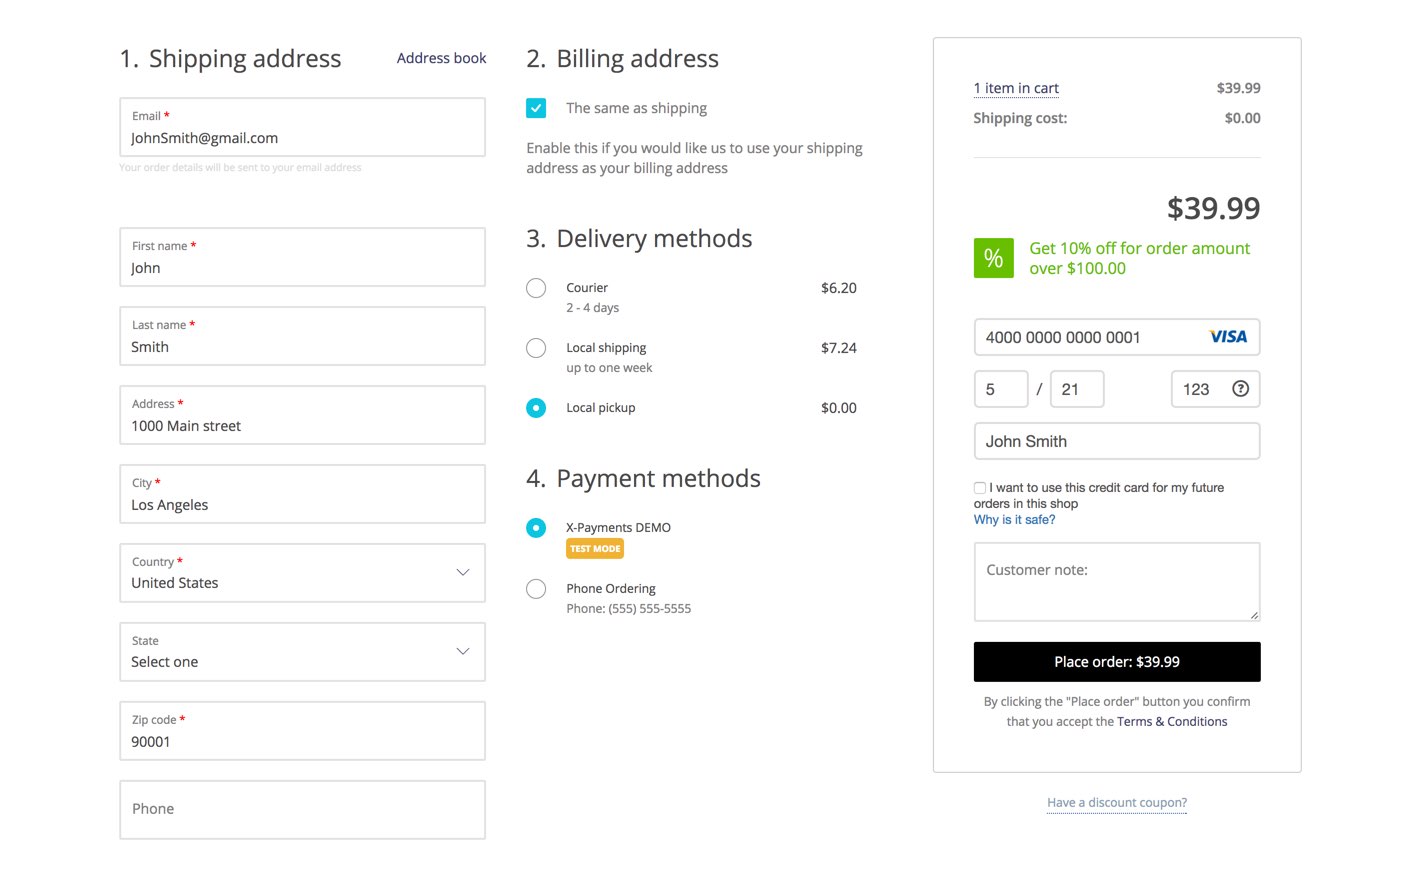This screenshot has height=888, width=1420.
Task: Click inside the Customer note field
Action: coord(1116,582)
